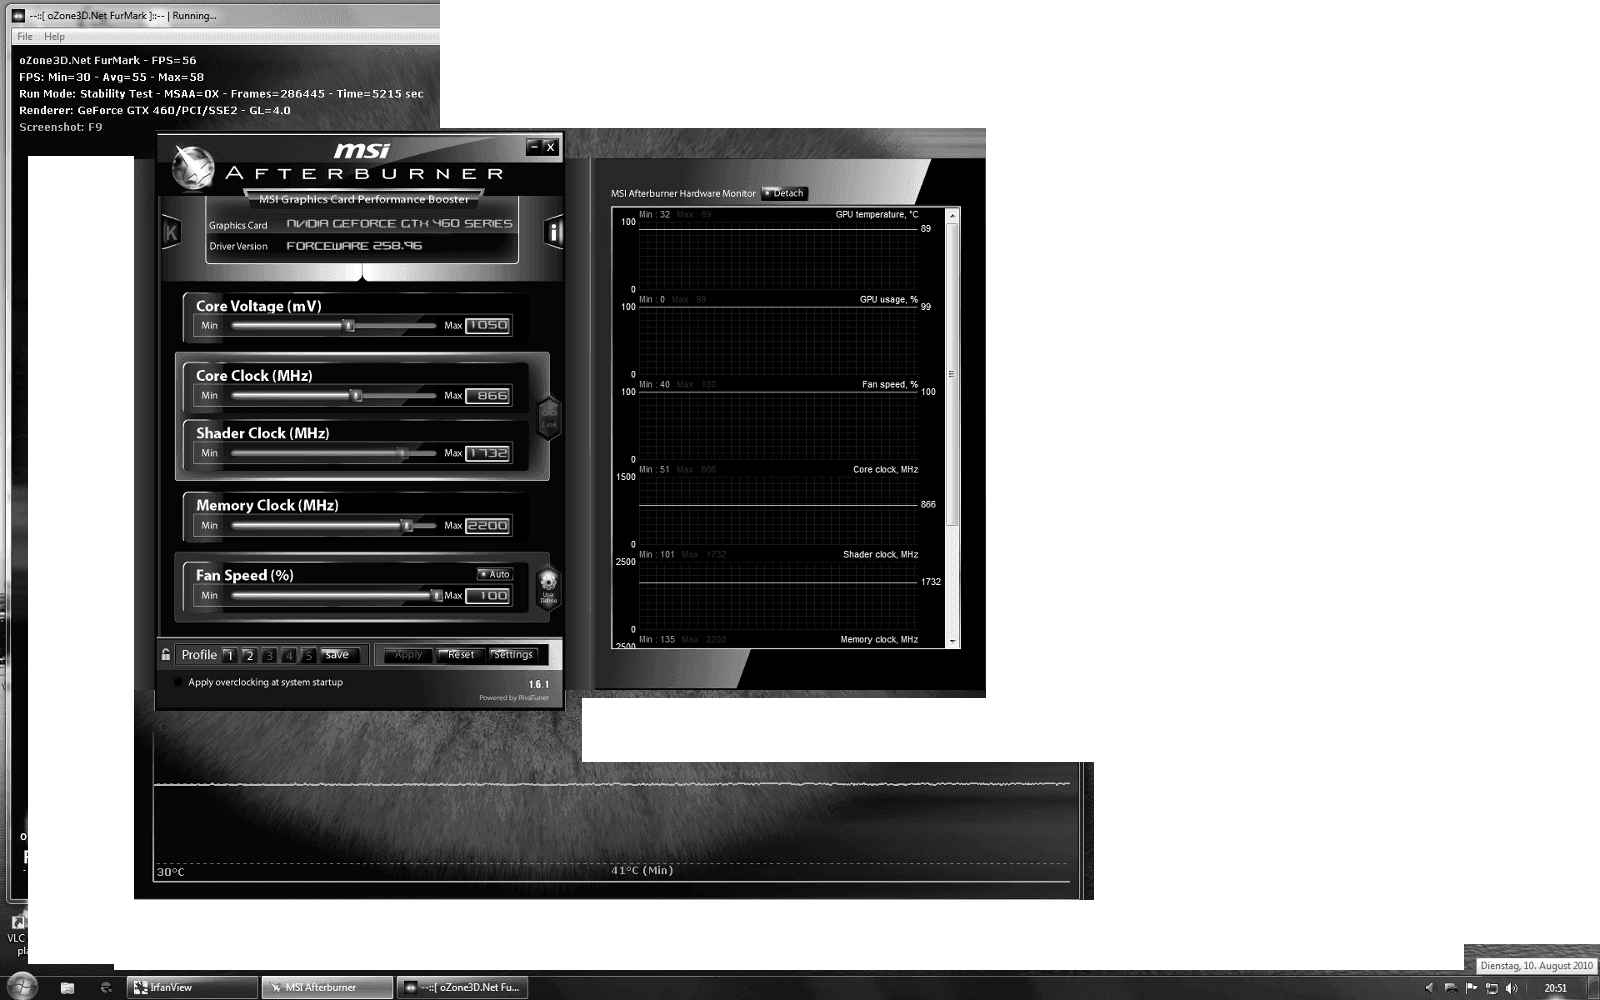Click the network icon in system tray

(1491, 988)
